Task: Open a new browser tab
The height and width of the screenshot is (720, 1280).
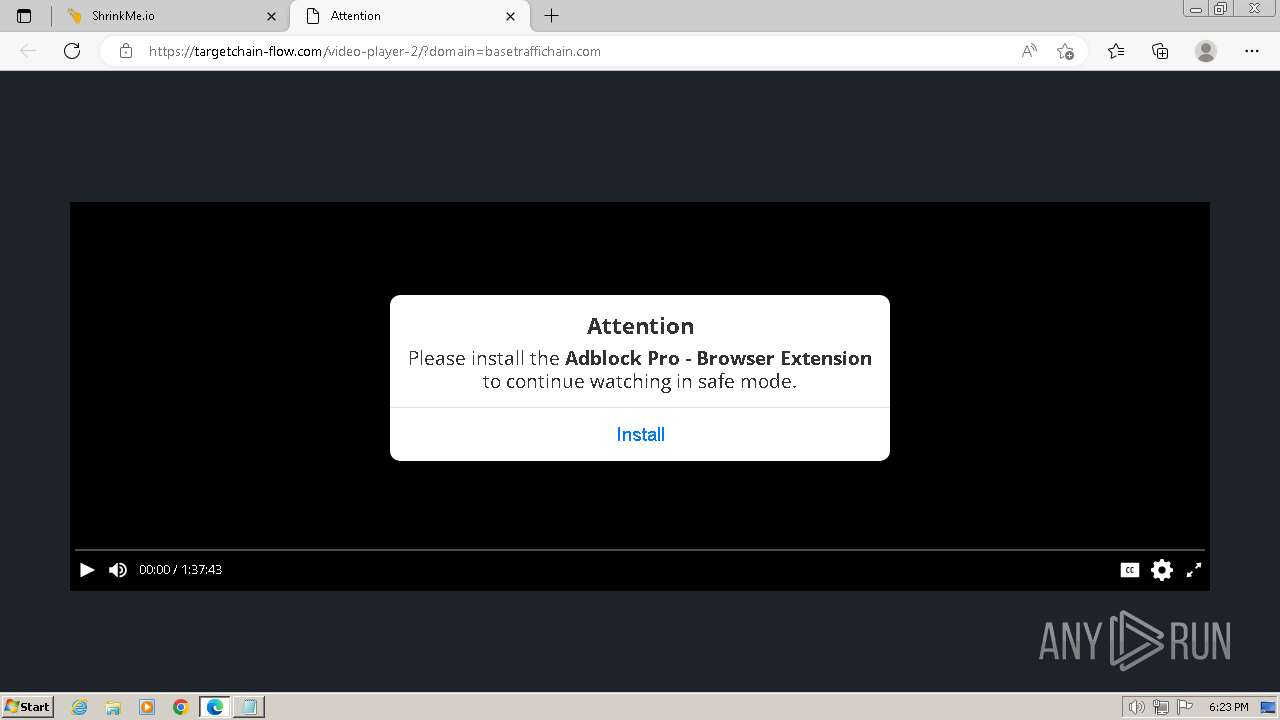Action: [x=551, y=16]
